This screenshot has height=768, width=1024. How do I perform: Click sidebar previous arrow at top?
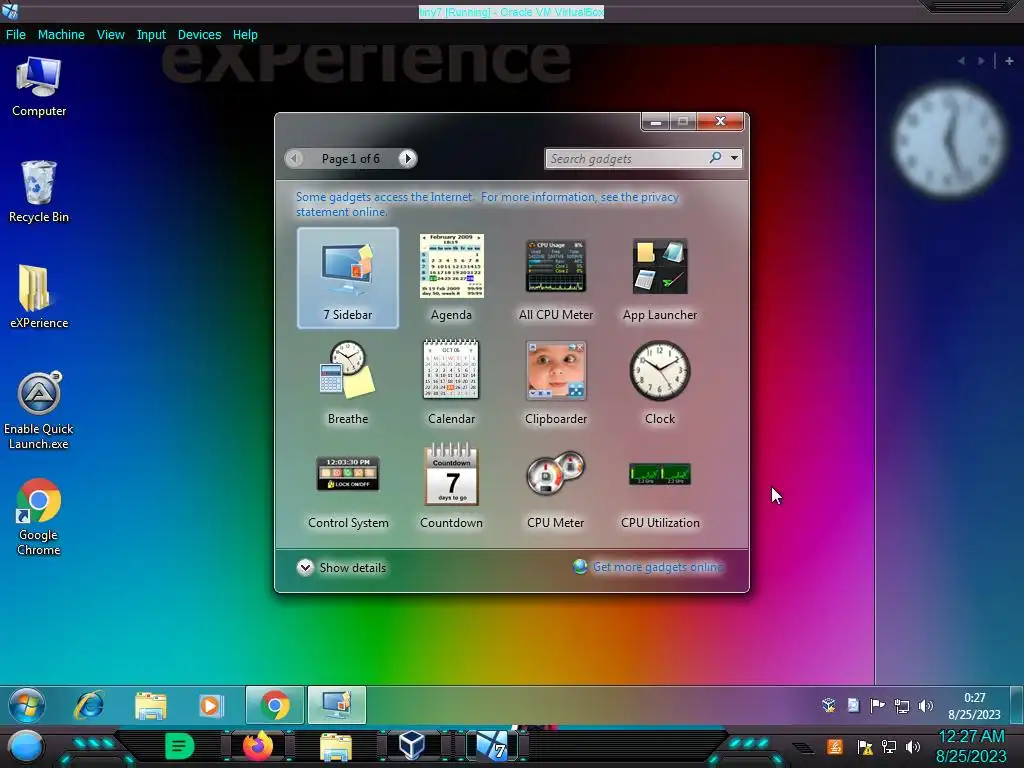coord(961,61)
